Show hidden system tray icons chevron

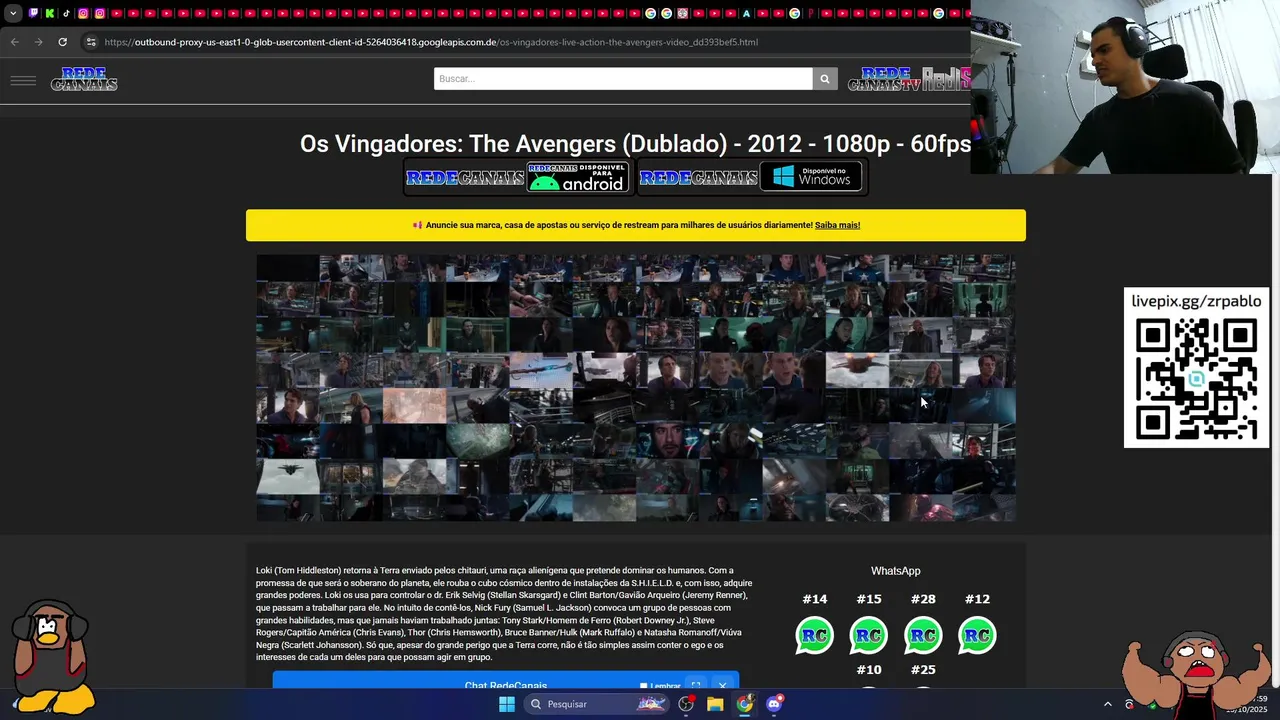1107,704
